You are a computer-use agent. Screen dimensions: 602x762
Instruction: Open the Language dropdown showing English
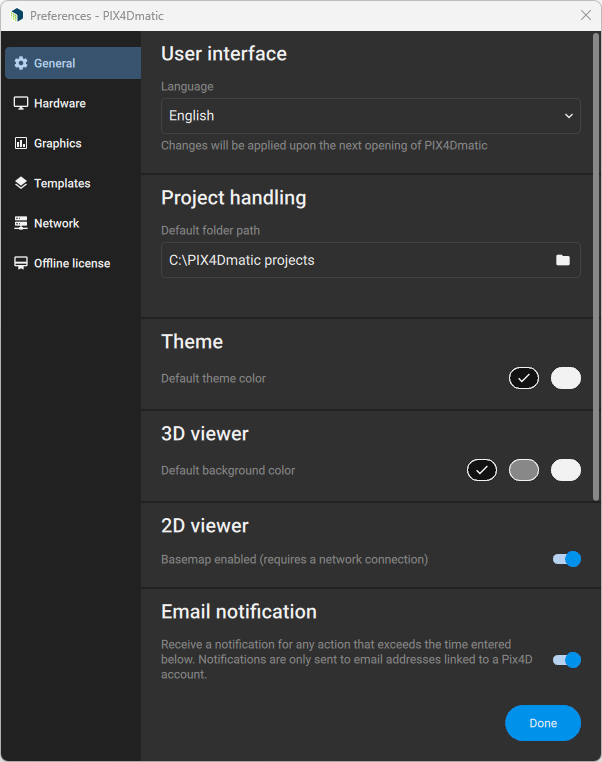(x=371, y=116)
